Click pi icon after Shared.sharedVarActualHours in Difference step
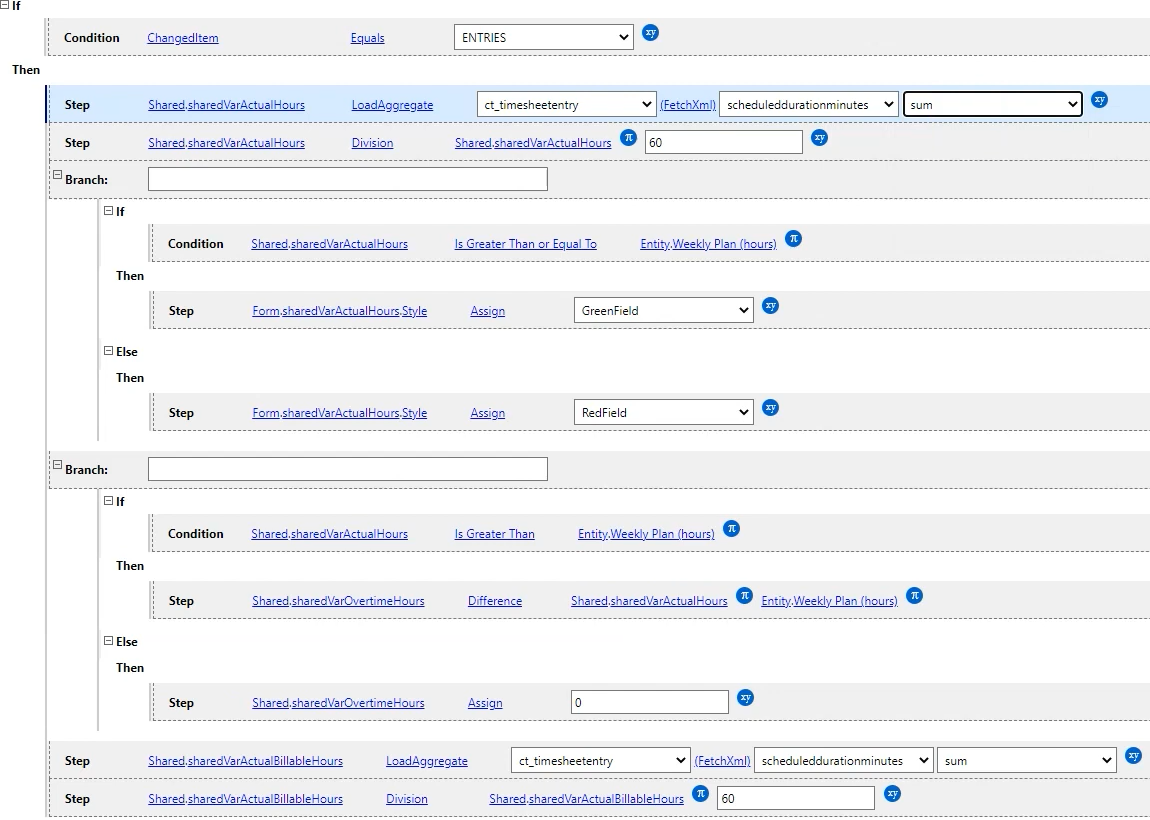The width and height of the screenshot is (1150, 820). point(744,596)
